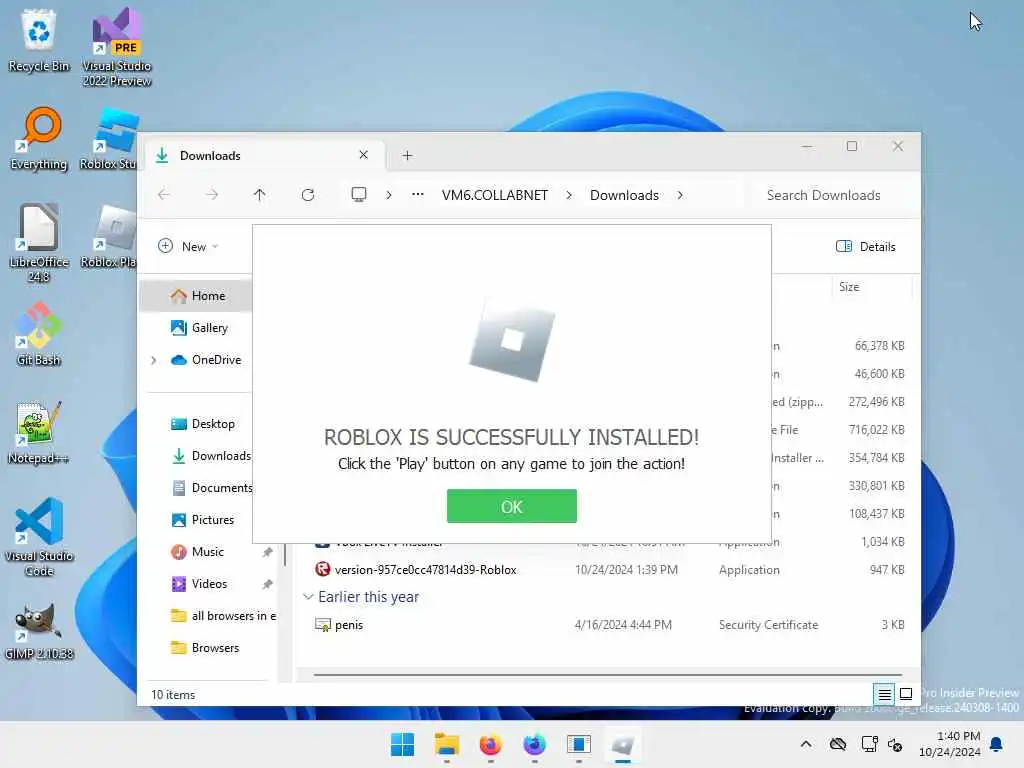Launch the Everything search desktop icon
Viewport: 1024px width, 768px height.
coord(39,139)
